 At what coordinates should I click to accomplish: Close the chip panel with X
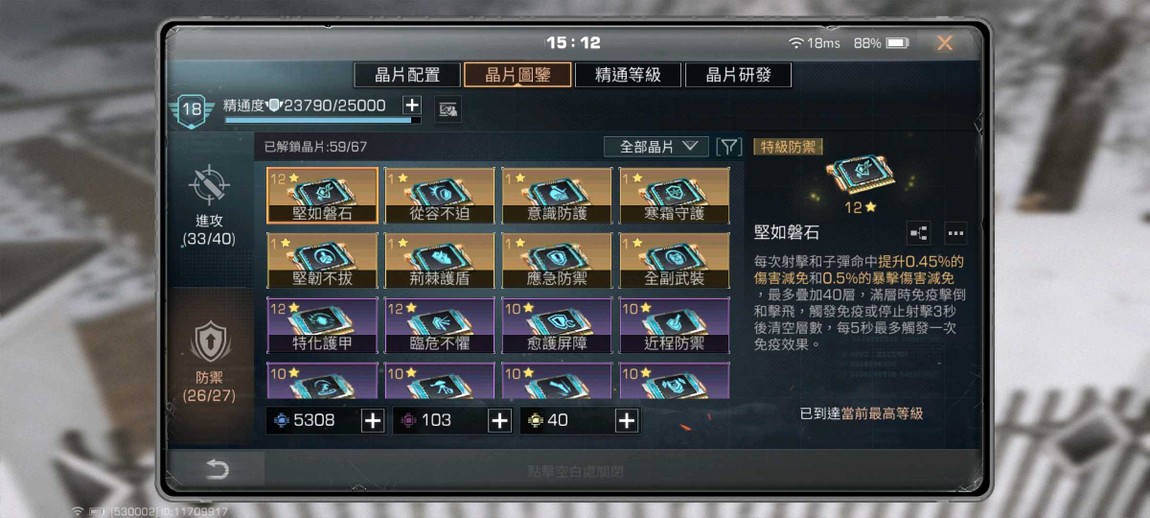pos(945,43)
